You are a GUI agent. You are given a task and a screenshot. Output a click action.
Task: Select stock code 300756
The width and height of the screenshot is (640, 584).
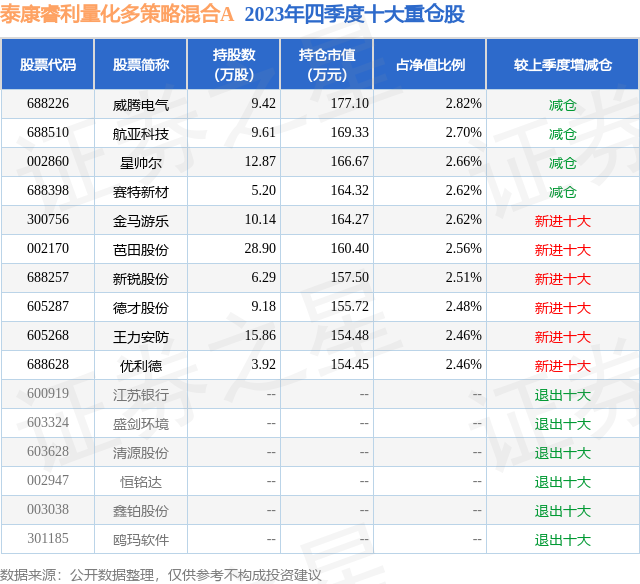(x=48, y=220)
